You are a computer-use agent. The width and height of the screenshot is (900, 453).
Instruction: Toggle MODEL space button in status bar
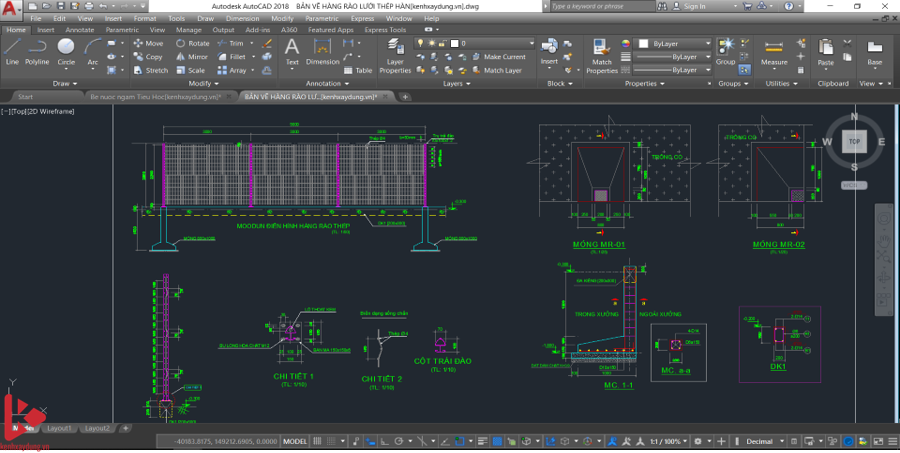(x=295, y=441)
